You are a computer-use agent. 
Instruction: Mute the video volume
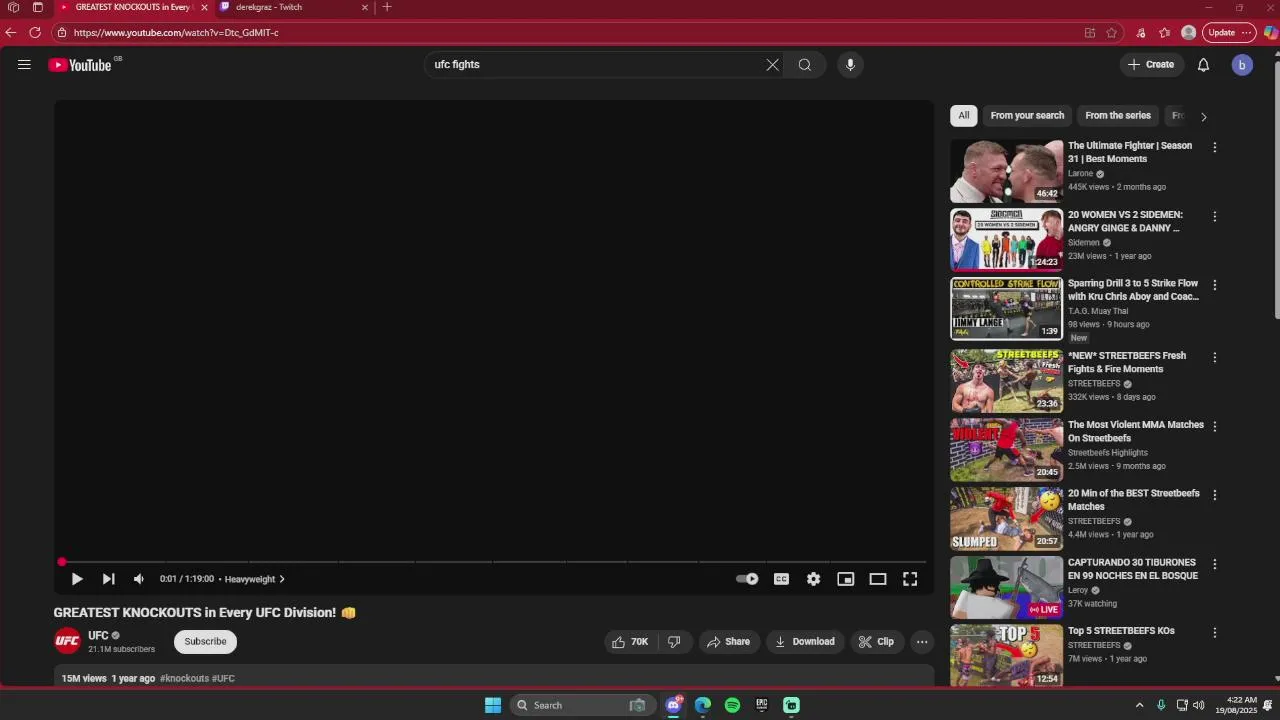[139, 579]
